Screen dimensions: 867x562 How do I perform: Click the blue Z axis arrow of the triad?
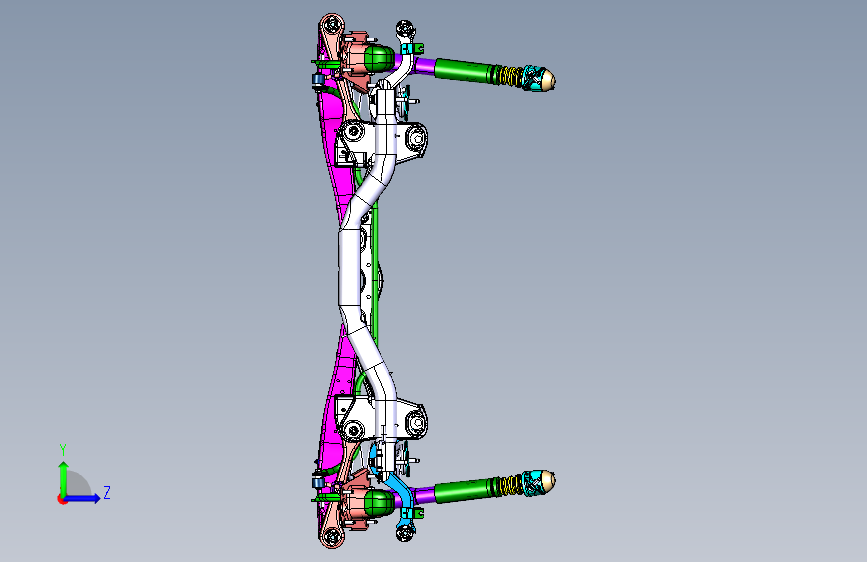83,498
